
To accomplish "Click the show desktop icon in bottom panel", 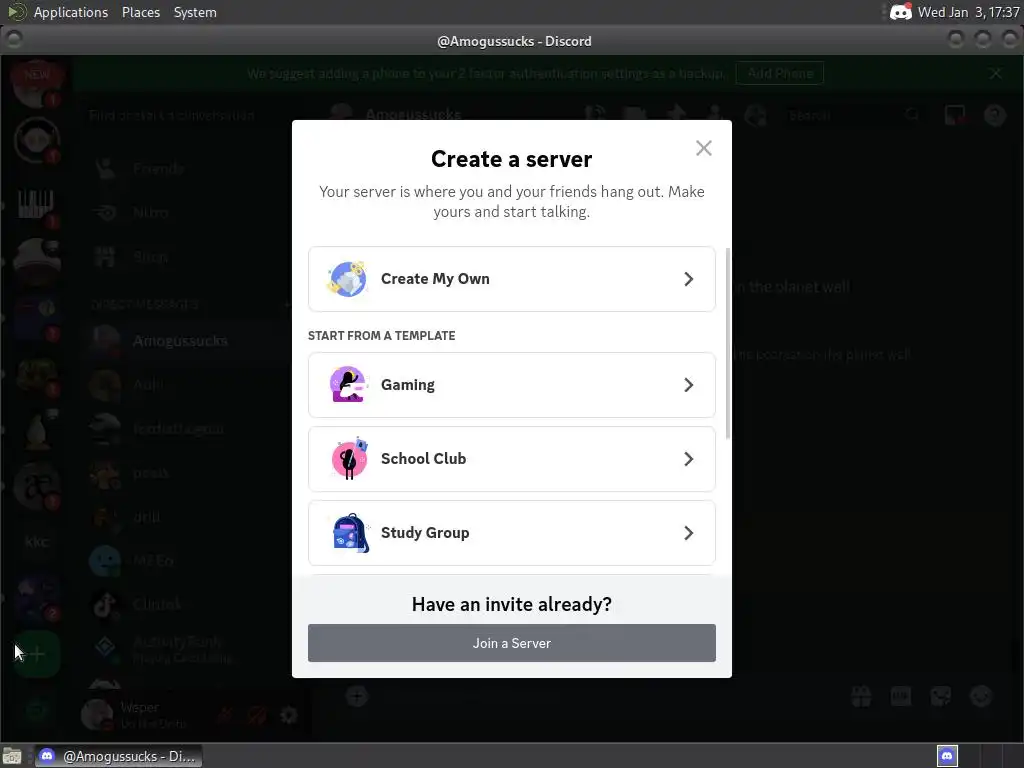I will [12, 756].
